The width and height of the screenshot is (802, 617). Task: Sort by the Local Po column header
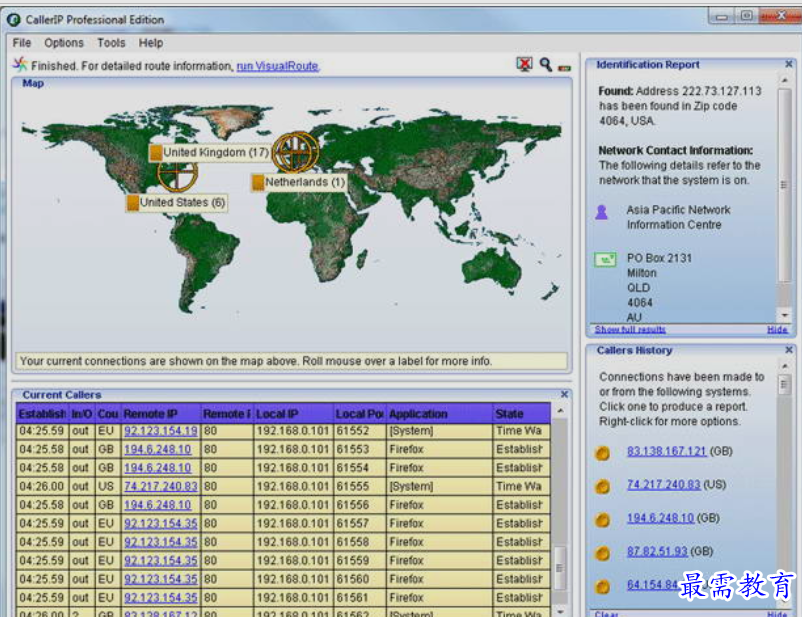click(x=360, y=413)
